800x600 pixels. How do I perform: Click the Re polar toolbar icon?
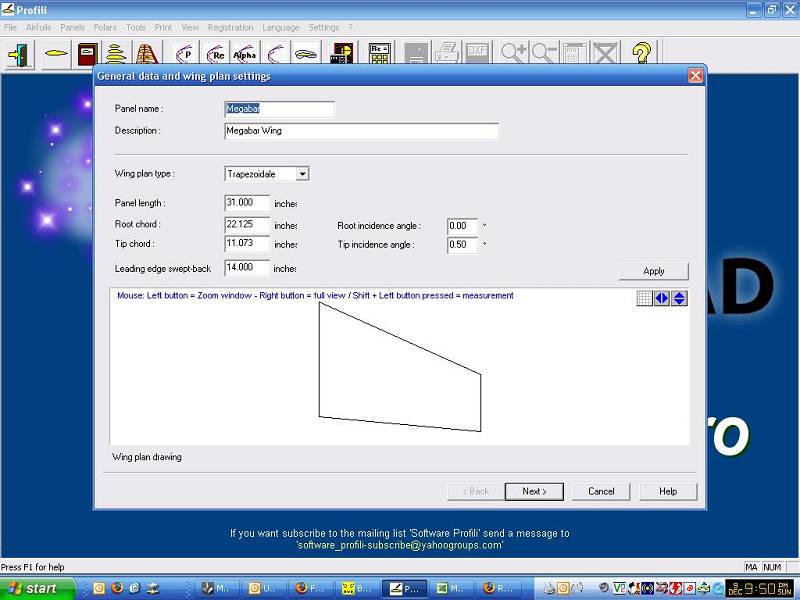tap(216, 54)
